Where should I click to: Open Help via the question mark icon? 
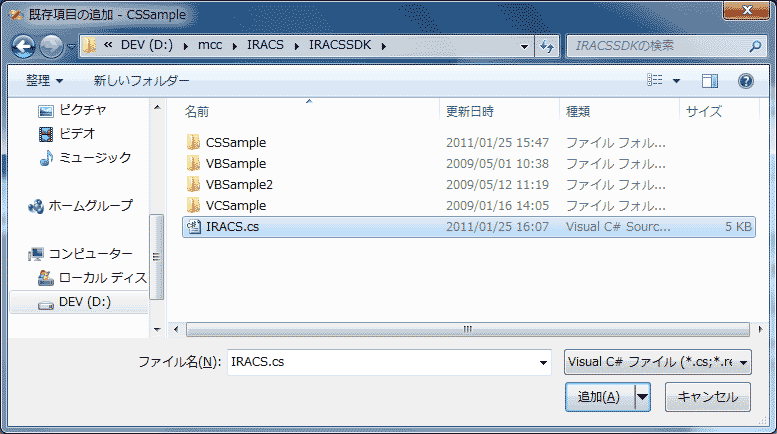pos(745,81)
